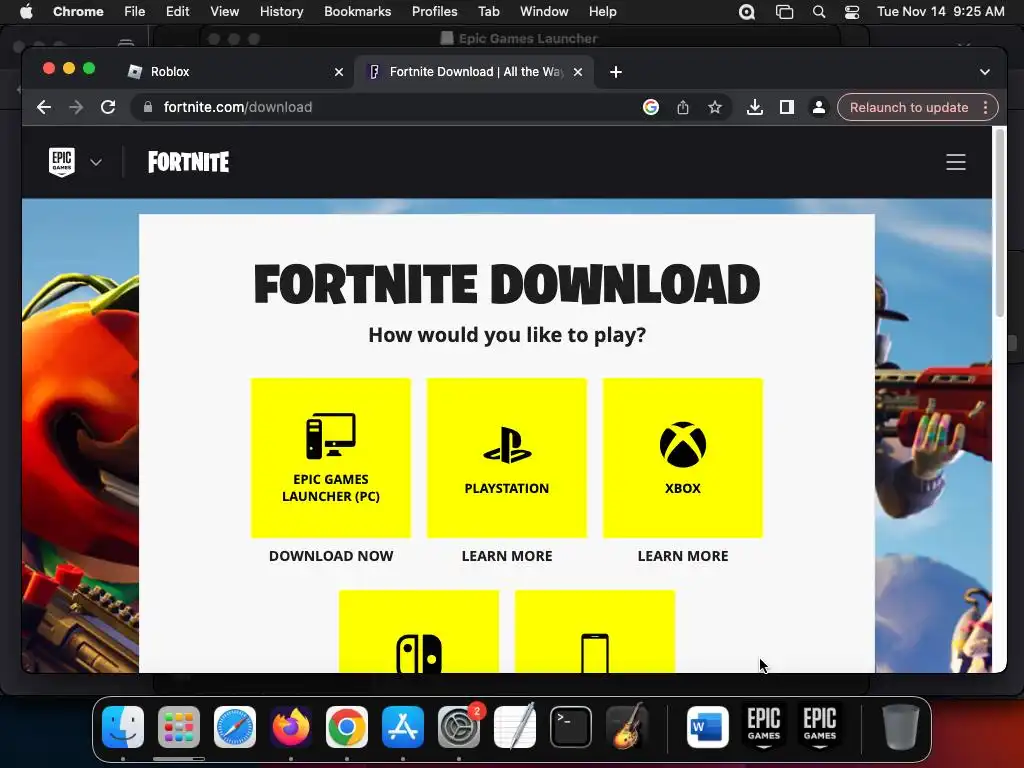Close the Fortnite Download tab
Screen dimensions: 1024x768
pyautogui.click(x=578, y=72)
